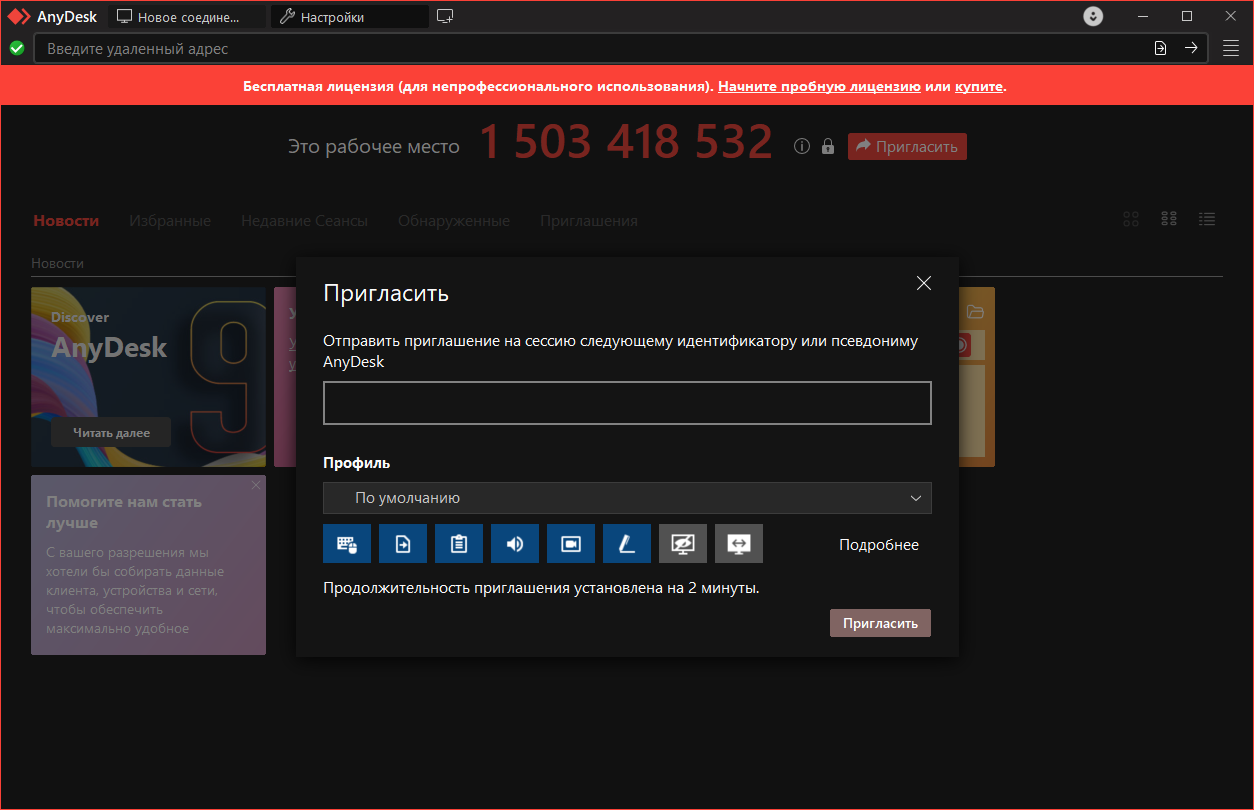Click the browse files icon in address bar

click(1160, 48)
